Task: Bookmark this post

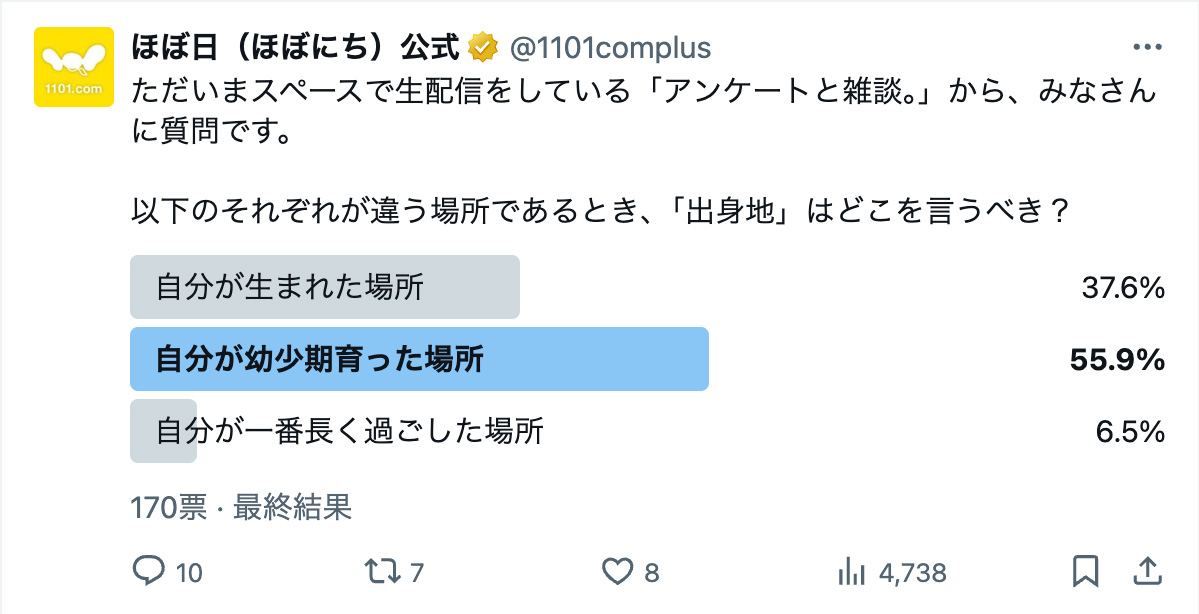Action: point(1085,571)
